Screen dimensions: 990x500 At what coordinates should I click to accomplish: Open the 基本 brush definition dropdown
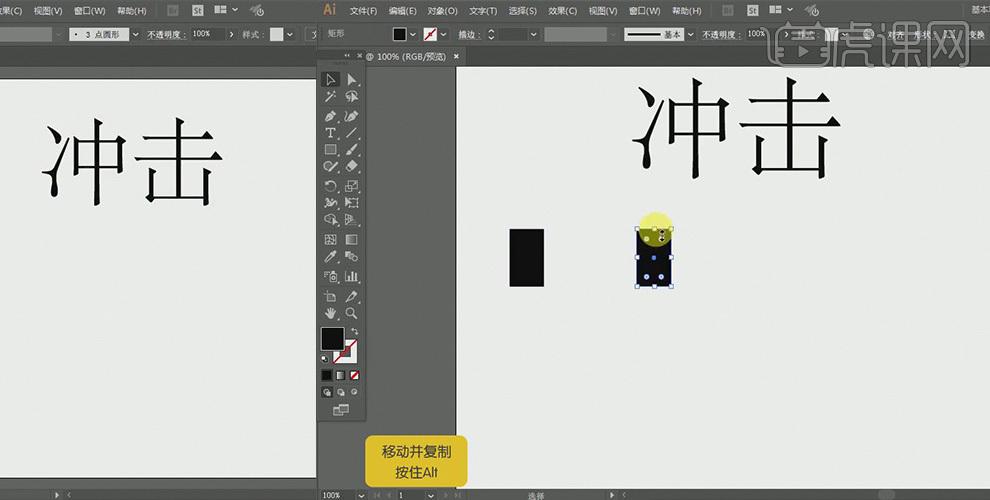690,35
